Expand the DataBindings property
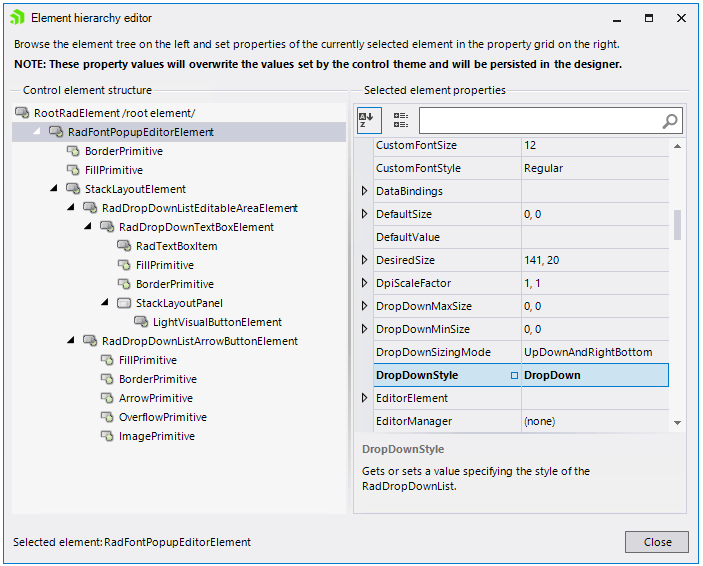The width and height of the screenshot is (703, 566). 365,191
